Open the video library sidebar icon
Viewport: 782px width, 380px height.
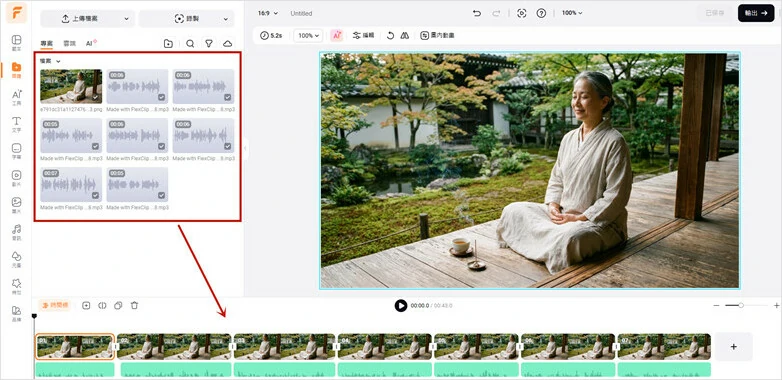[x=16, y=178]
